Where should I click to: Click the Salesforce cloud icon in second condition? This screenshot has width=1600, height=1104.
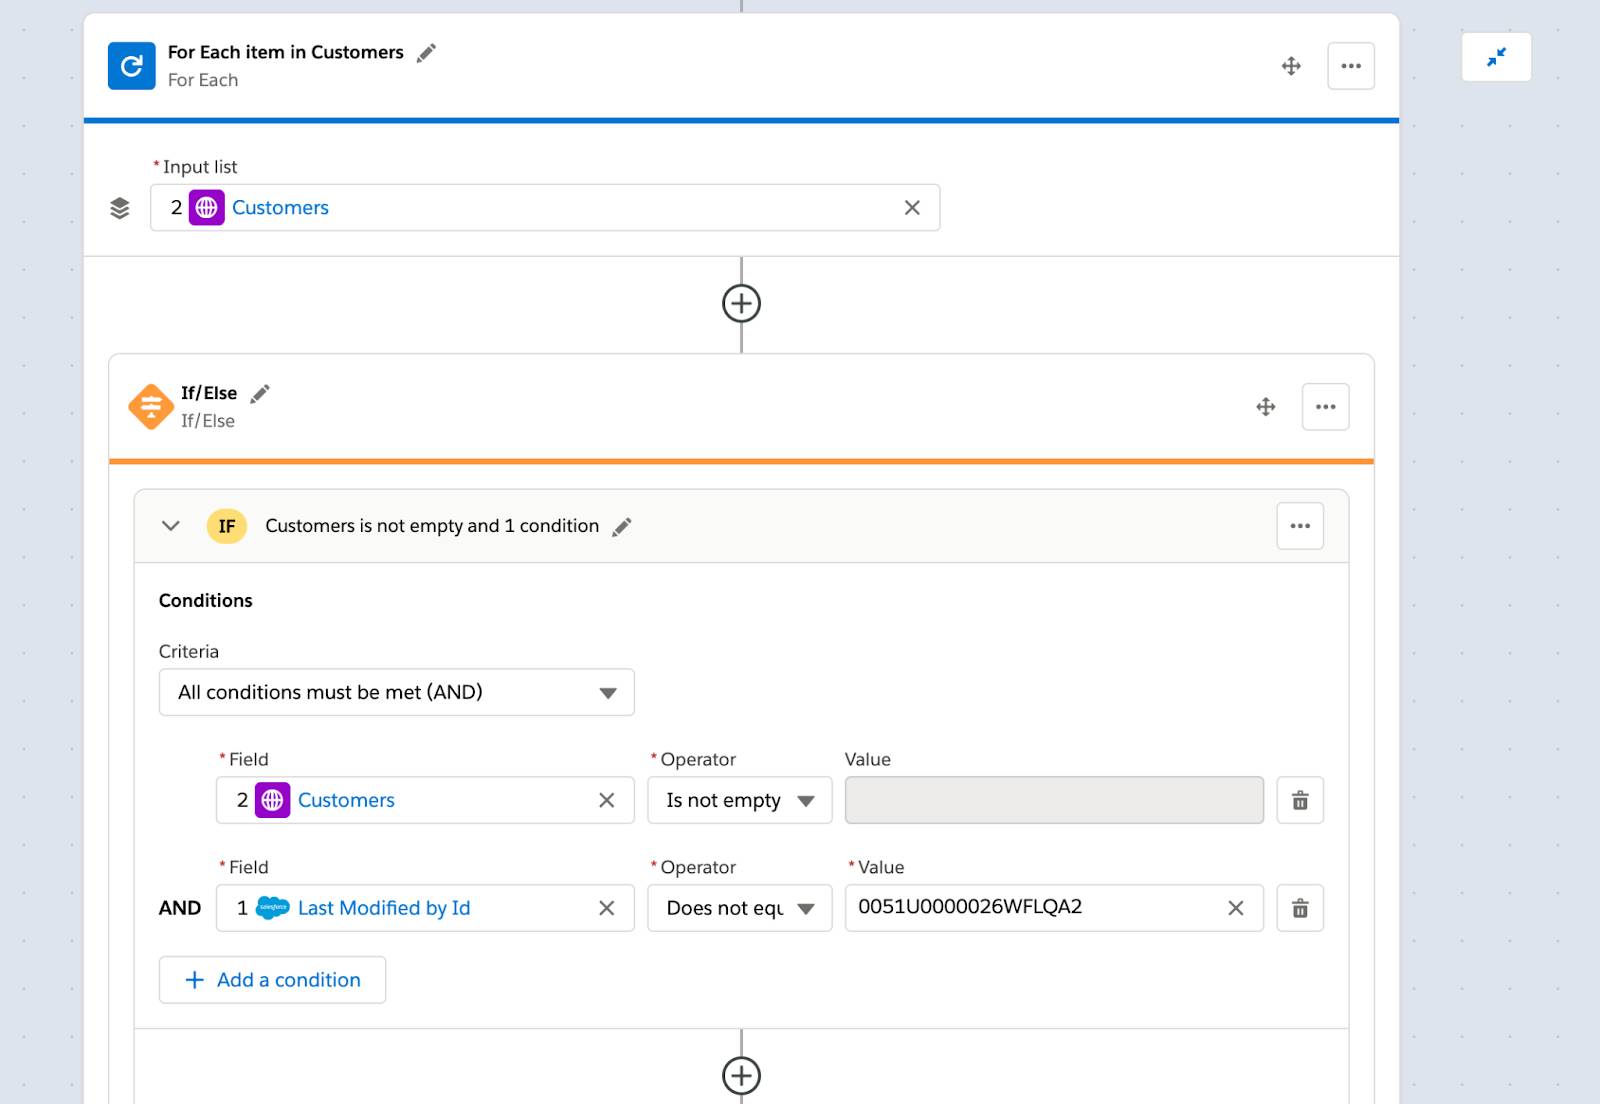273,908
